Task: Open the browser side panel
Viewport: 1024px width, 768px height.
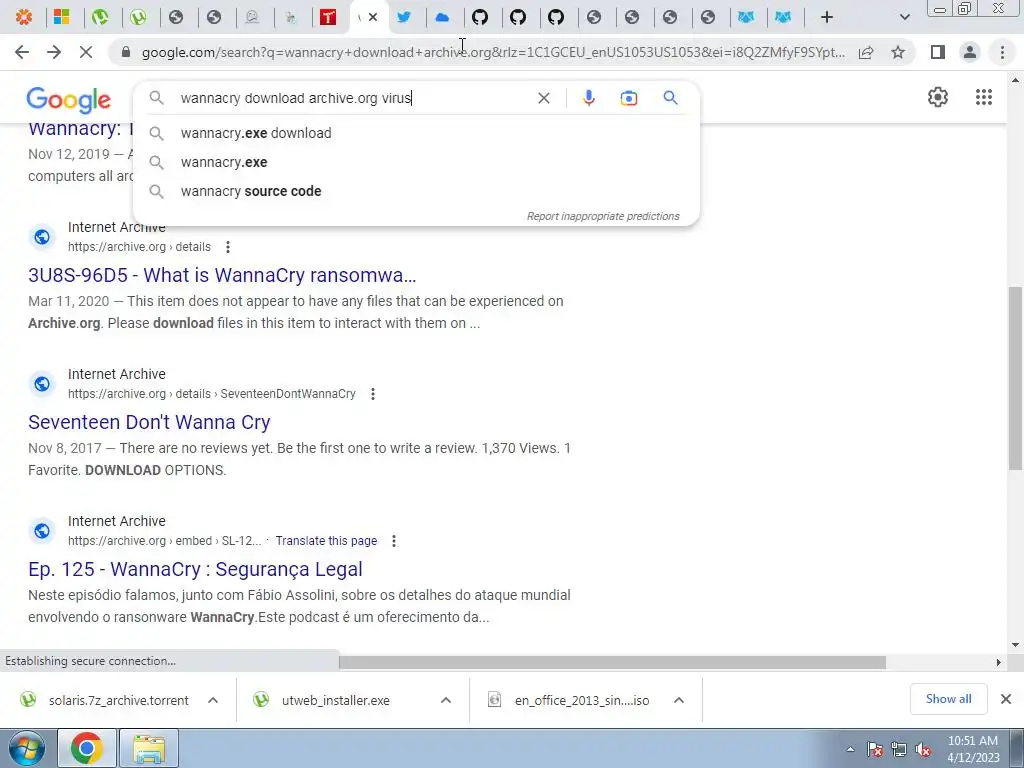Action: 938,52
